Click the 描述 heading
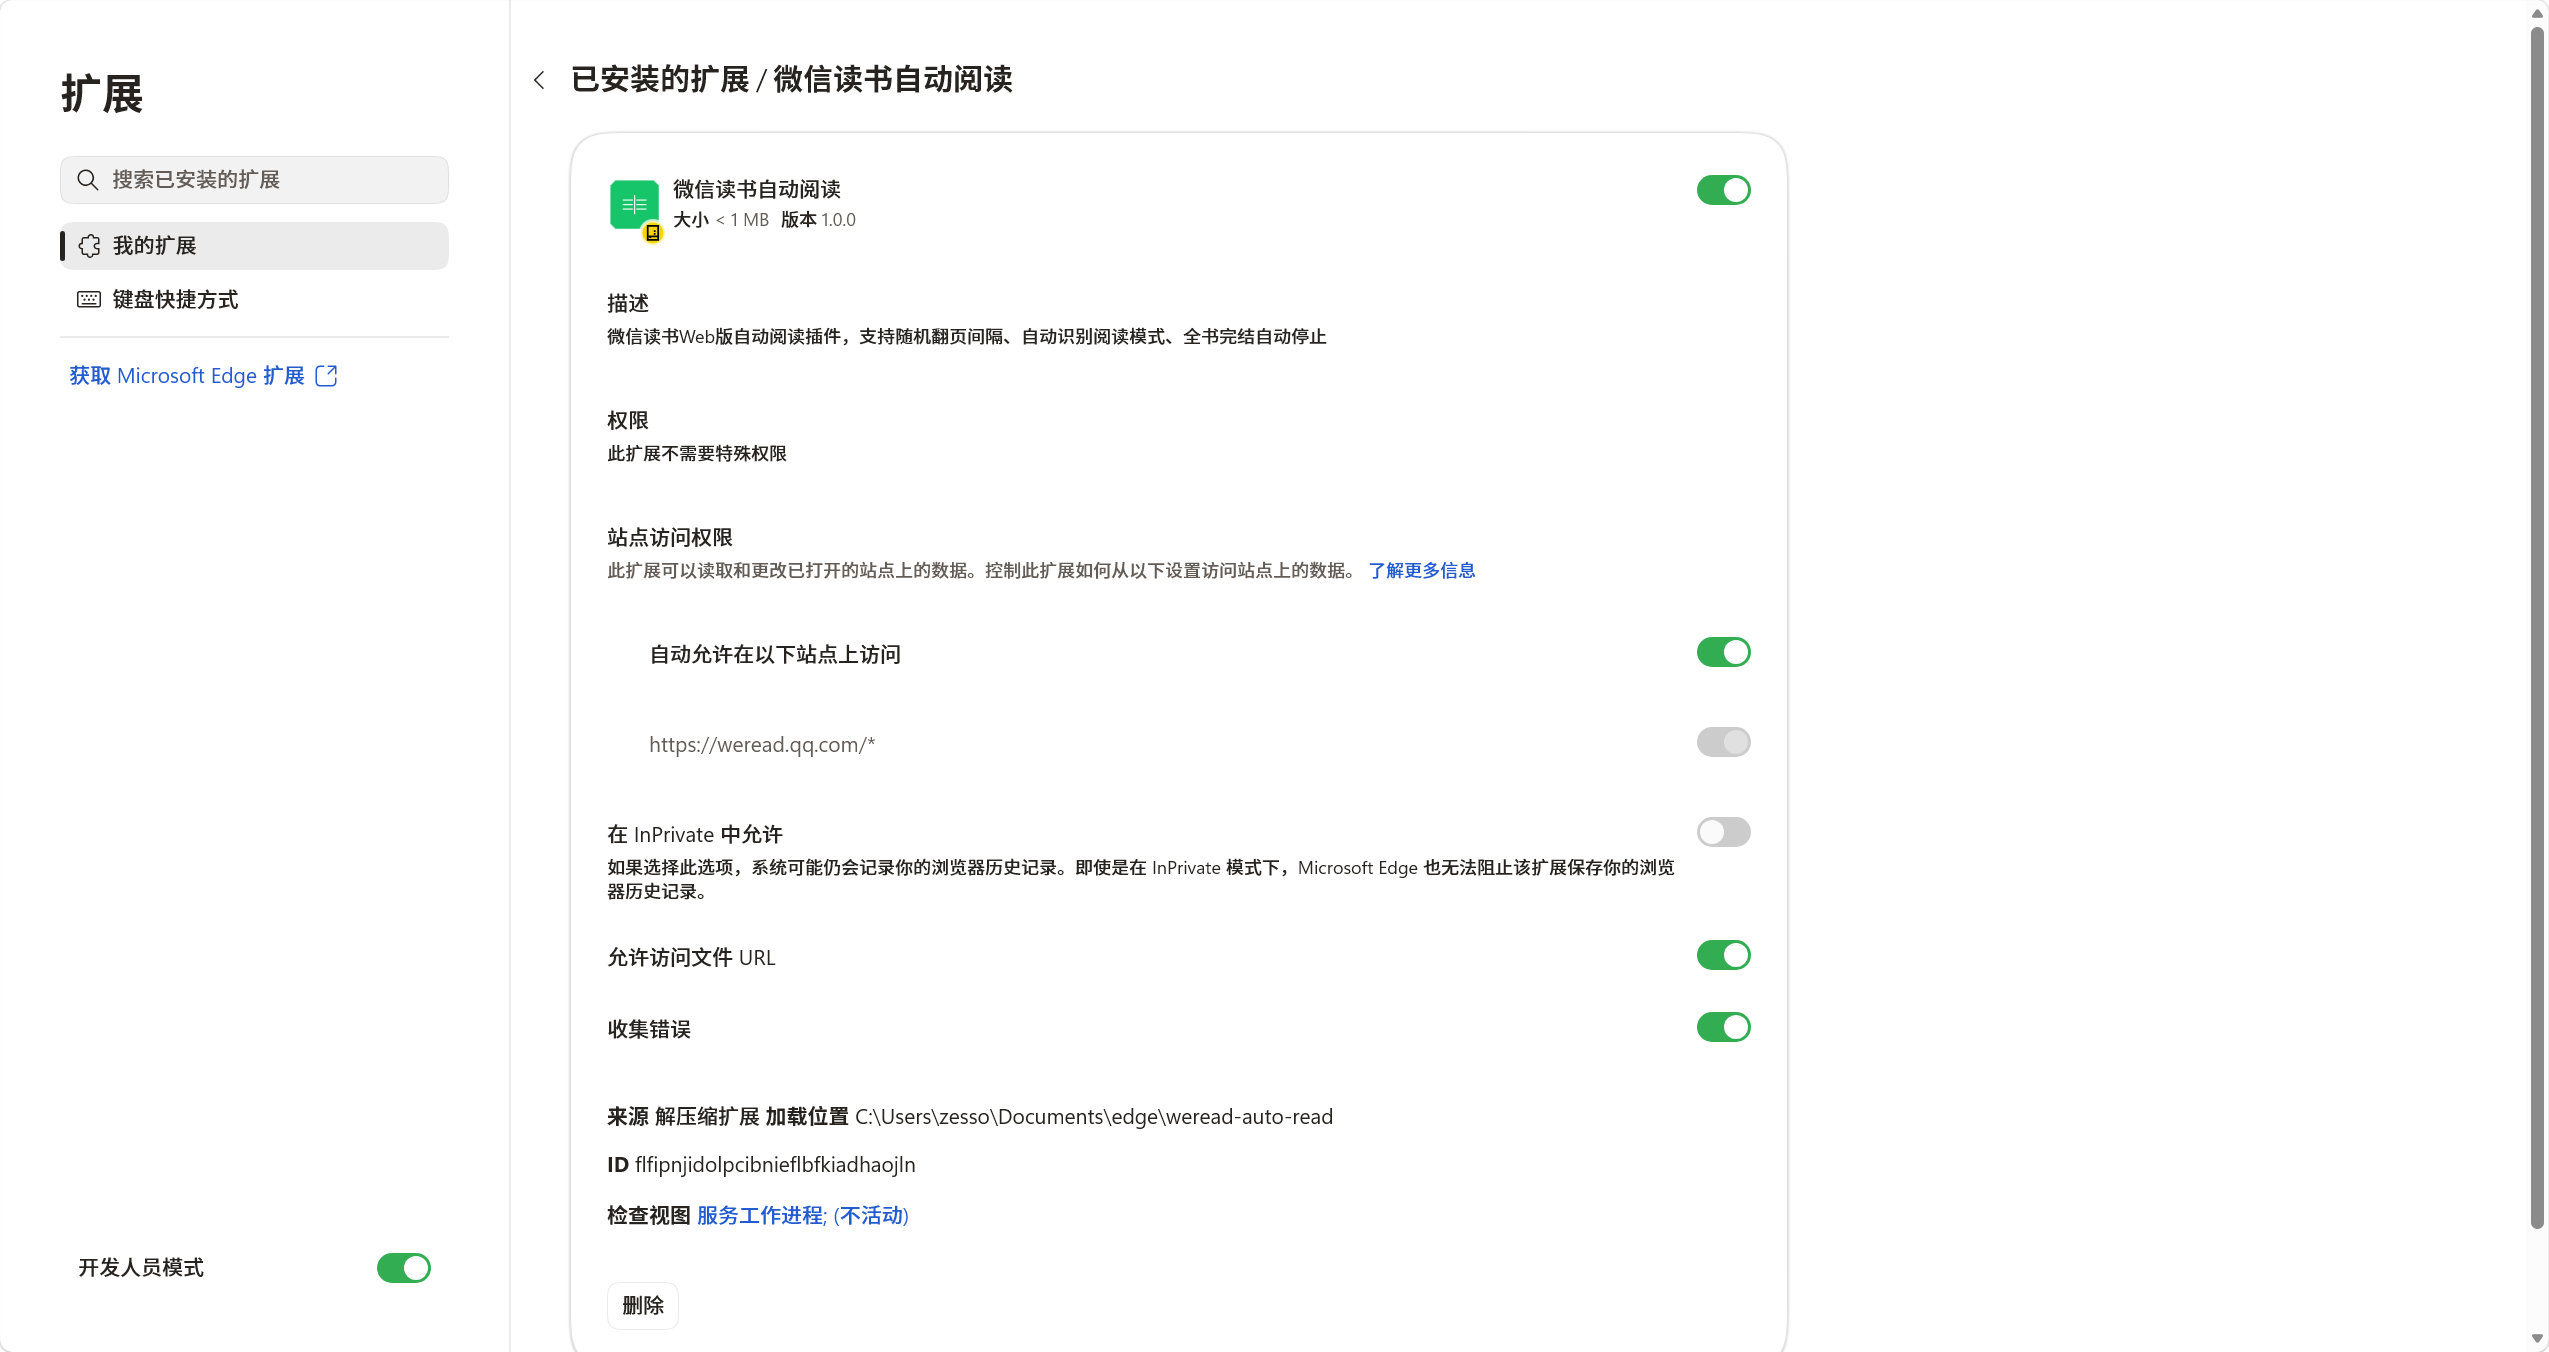This screenshot has width=2549, height=1352. [x=627, y=303]
